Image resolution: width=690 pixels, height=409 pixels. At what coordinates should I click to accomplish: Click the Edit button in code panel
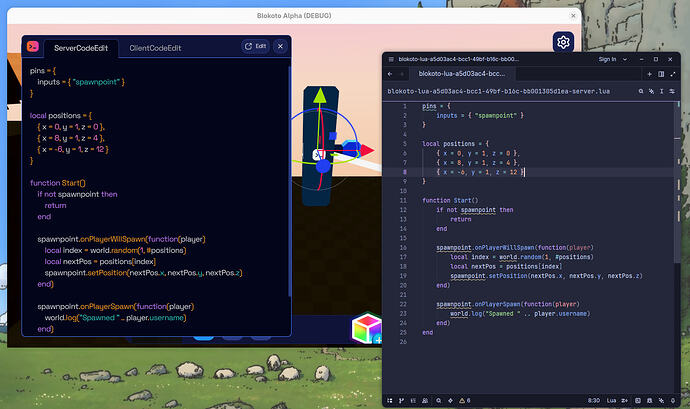click(255, 46)
